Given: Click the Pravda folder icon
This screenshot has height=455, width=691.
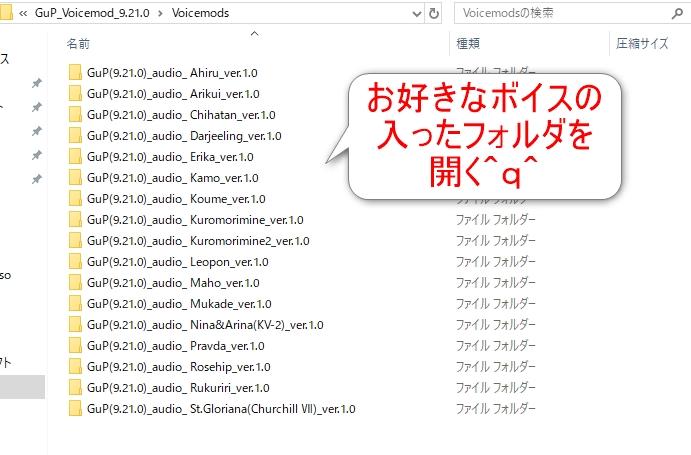Looking at the screenshot, I should [75, 346].
